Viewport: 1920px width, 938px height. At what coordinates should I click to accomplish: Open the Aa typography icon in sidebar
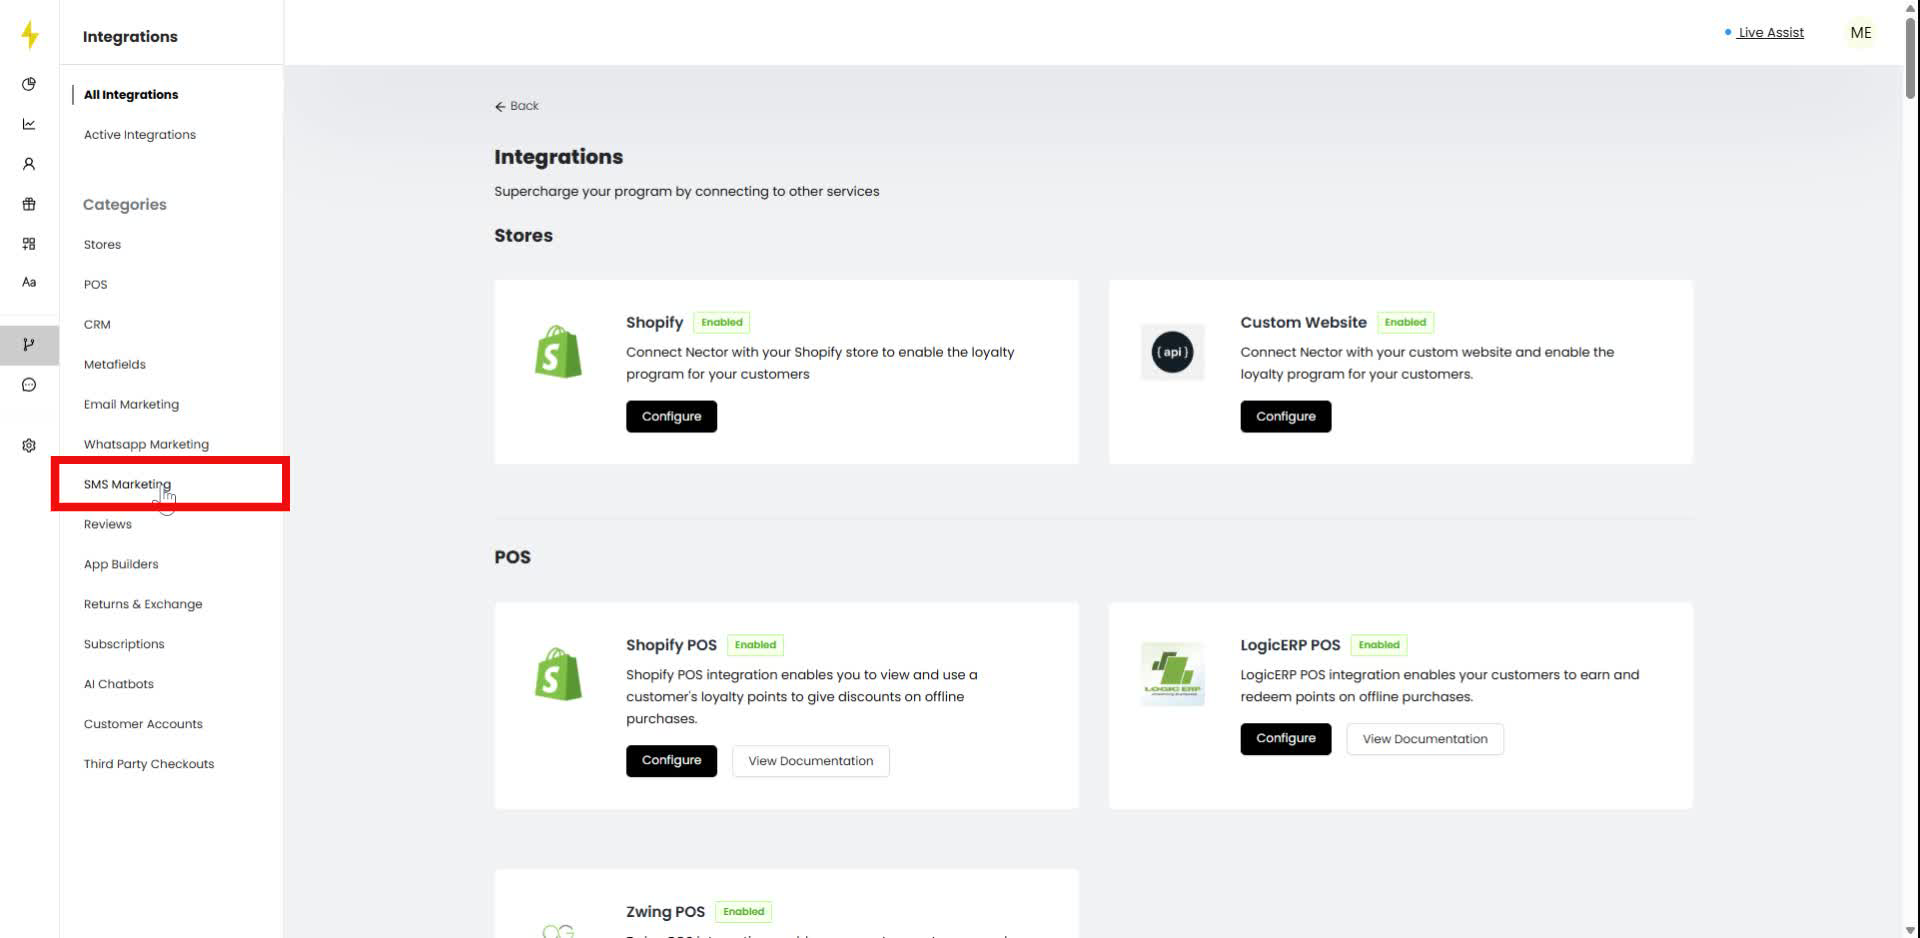(29, 283)
